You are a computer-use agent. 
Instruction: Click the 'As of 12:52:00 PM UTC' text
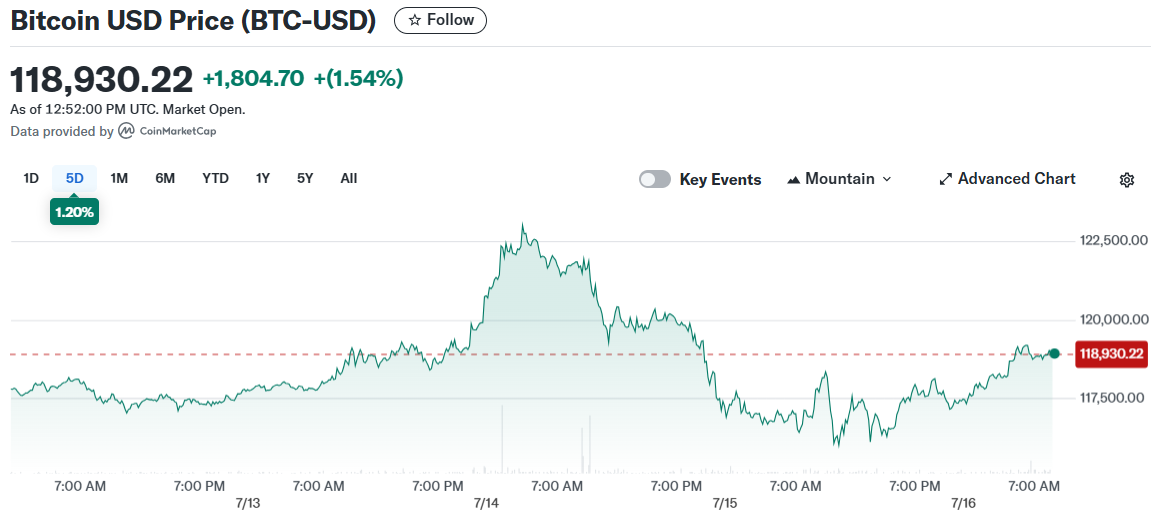click(x=128, y=109)
